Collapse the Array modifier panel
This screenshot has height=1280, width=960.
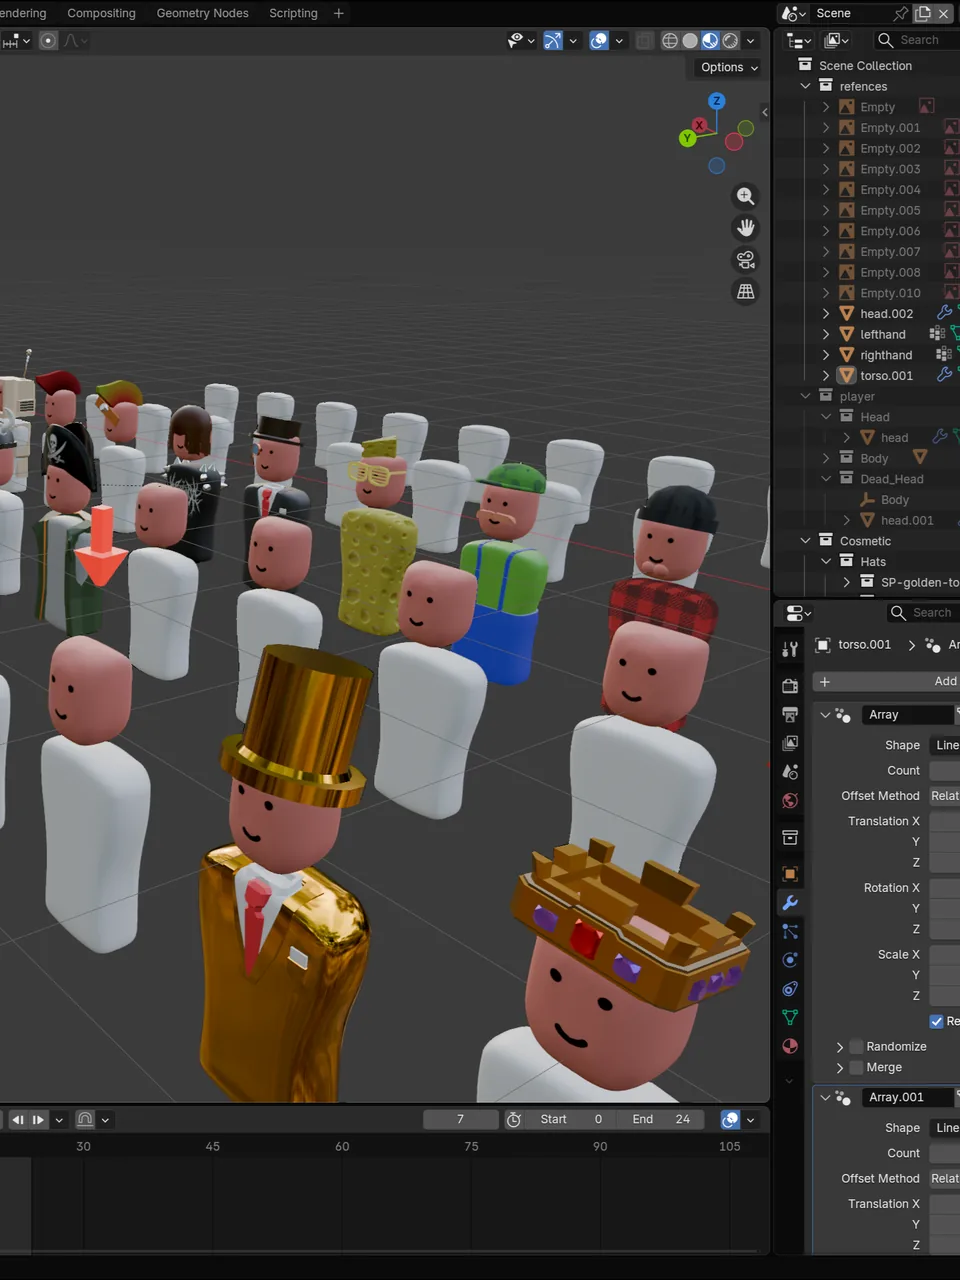pyautogui.click(x=825, y=714)
